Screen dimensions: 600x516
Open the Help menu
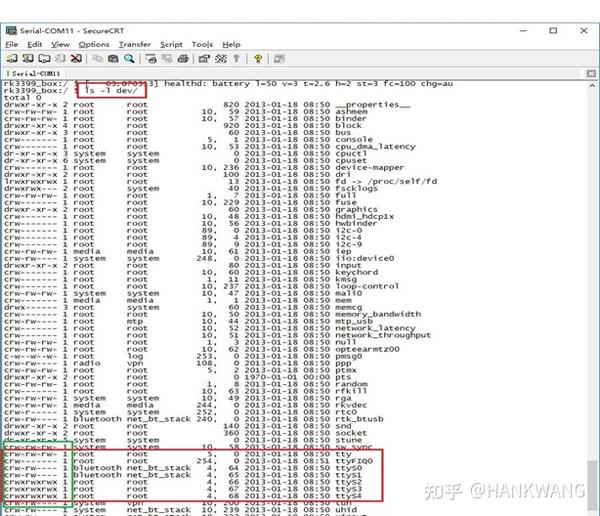[x=231, y=44]
